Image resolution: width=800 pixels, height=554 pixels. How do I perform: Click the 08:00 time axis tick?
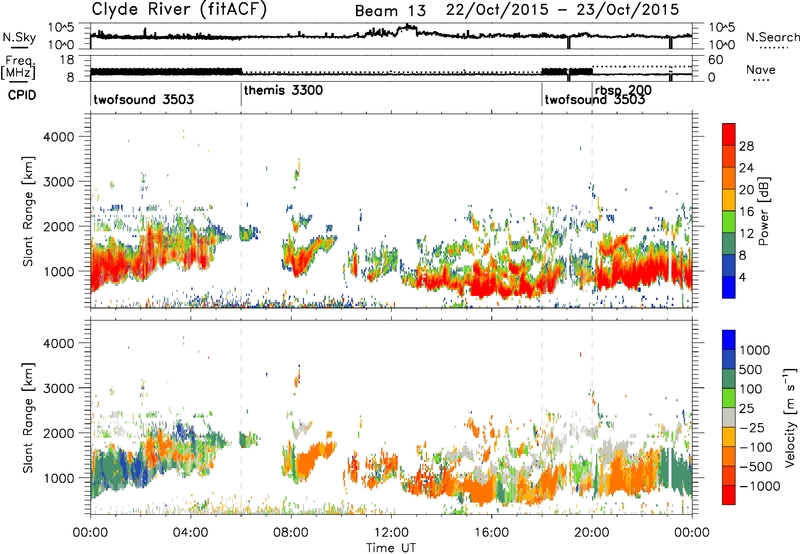click(x=291, y=533)
